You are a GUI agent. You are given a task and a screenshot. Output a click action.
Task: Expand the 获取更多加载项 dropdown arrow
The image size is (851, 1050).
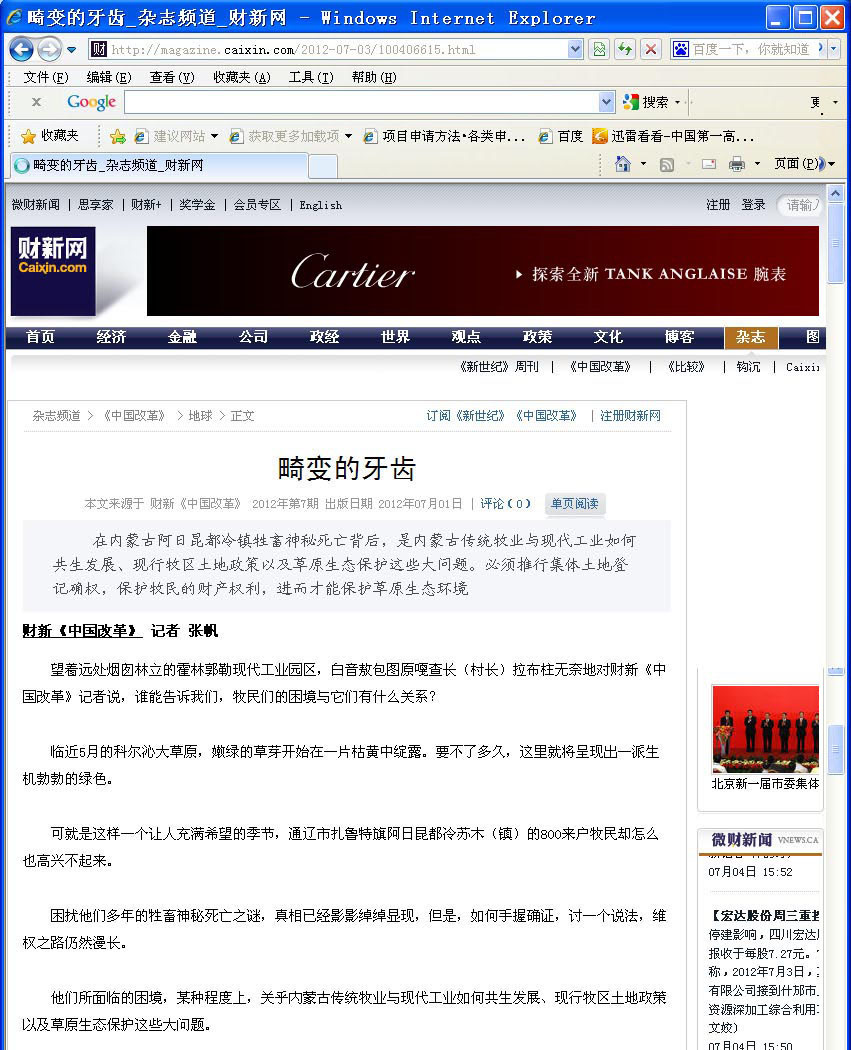(x=349, y=137)
